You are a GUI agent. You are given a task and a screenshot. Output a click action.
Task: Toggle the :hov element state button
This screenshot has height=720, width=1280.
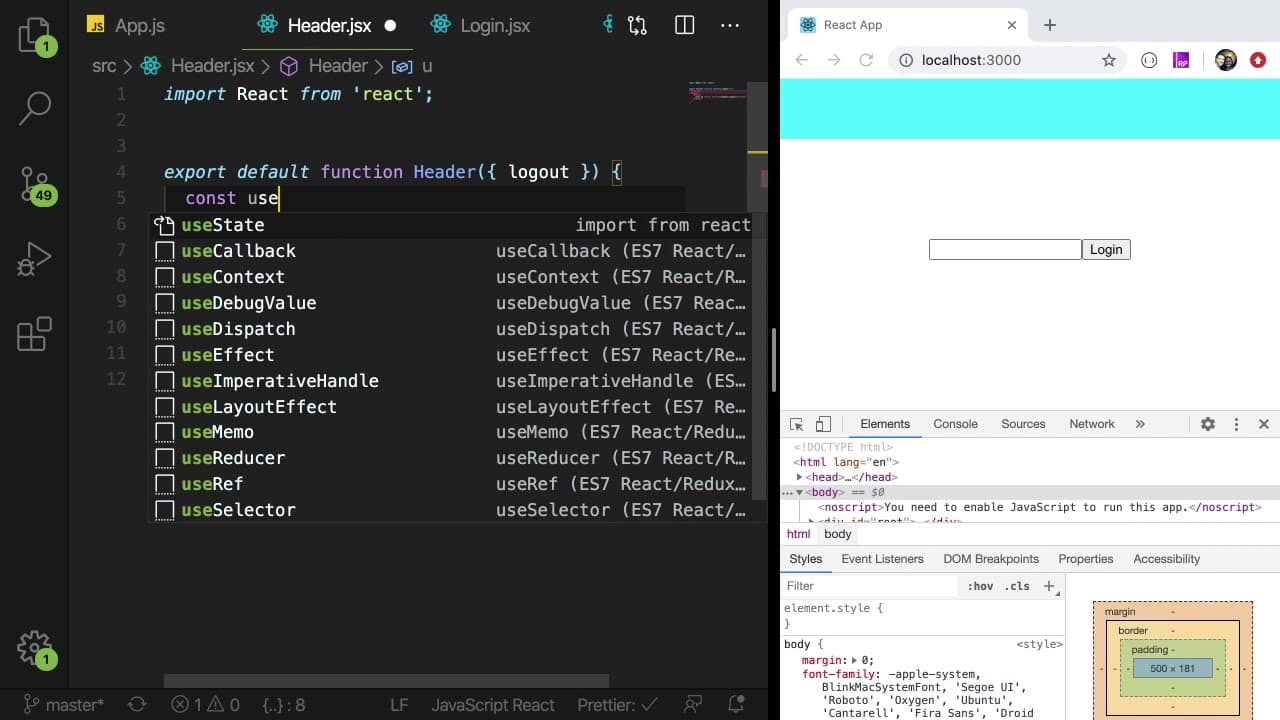click(980, 586)
